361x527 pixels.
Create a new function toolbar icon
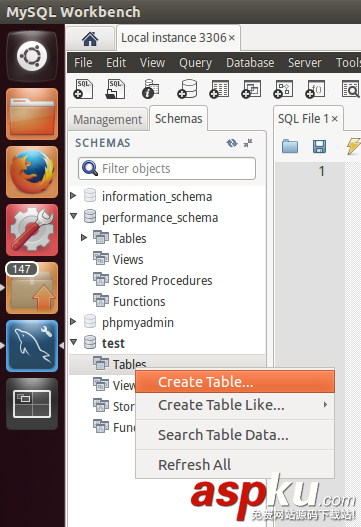click(x=315, y=89)
